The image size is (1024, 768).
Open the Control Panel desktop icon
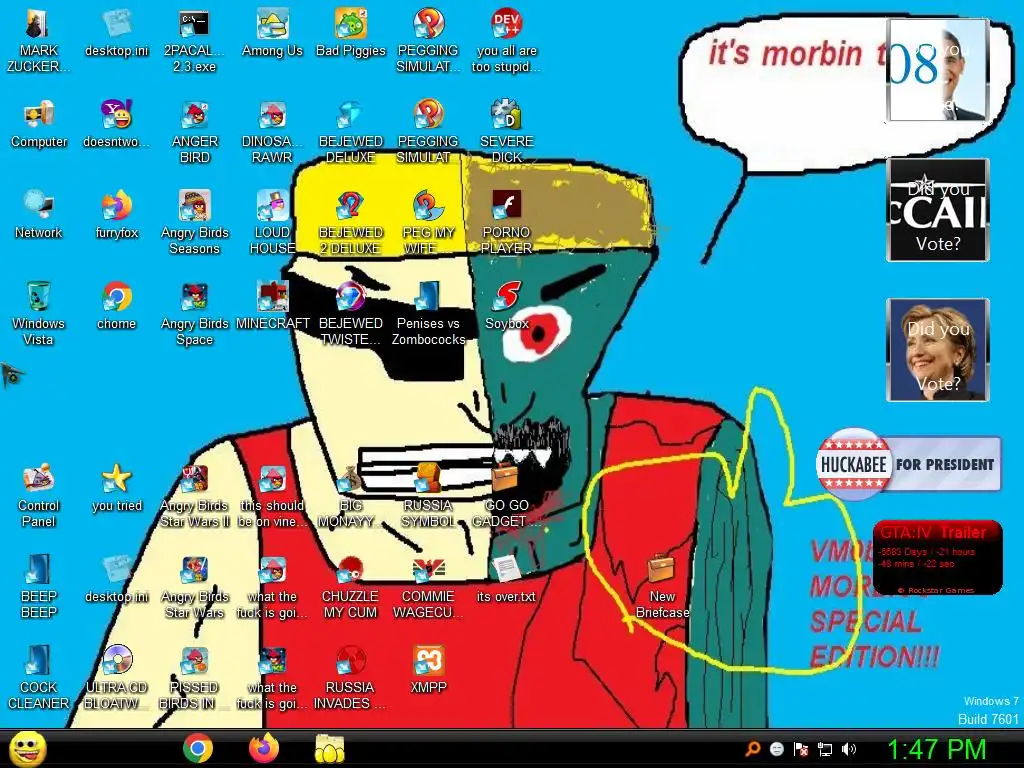pyautogui.click(x=39, y=495)
